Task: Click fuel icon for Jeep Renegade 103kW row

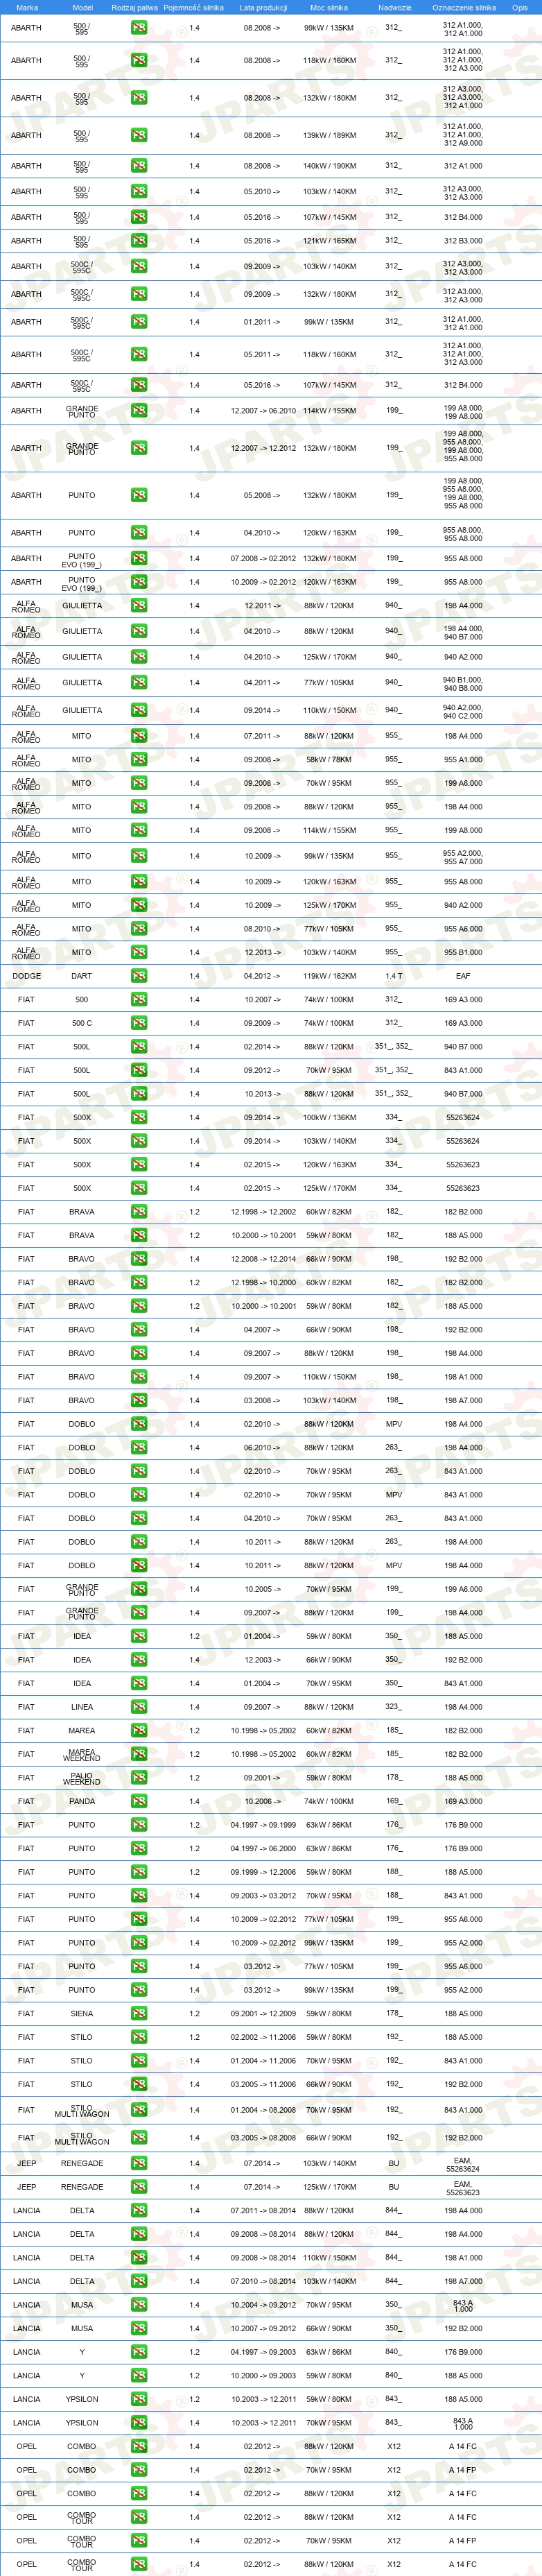Action: click(139, 2163)
